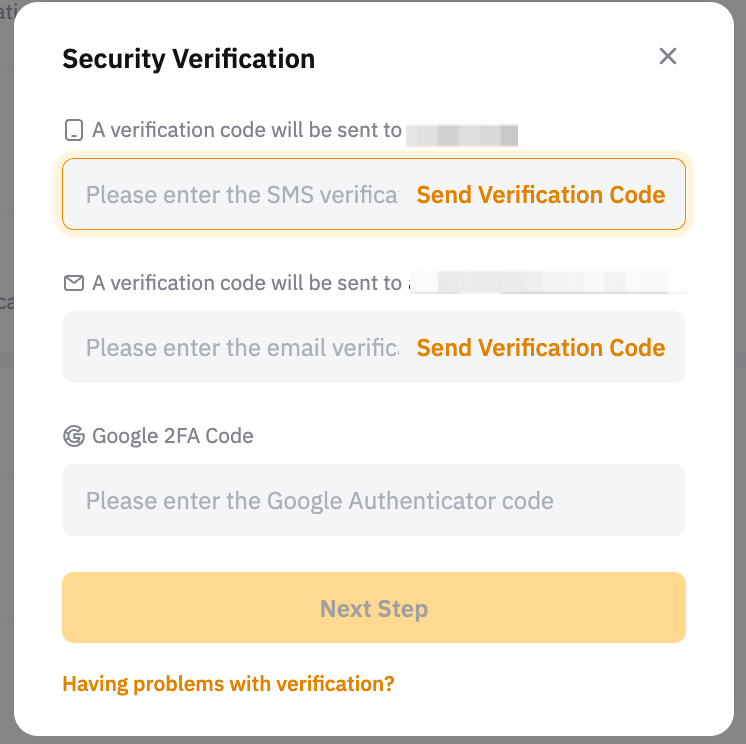
Task: Click the dimmed backdrop left of the dialog
Action: 6,400
